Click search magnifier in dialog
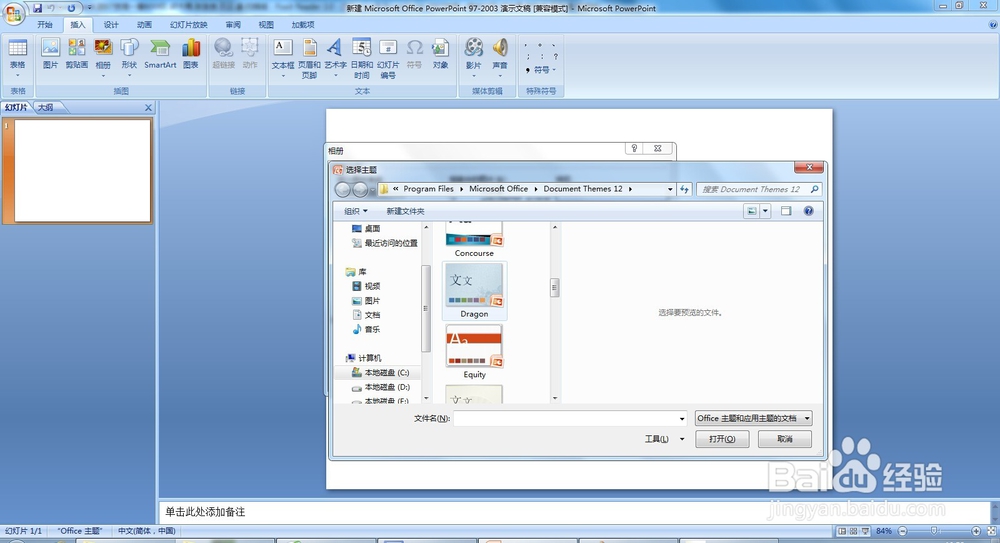1000x543 pixels. (x=814, y=190)
